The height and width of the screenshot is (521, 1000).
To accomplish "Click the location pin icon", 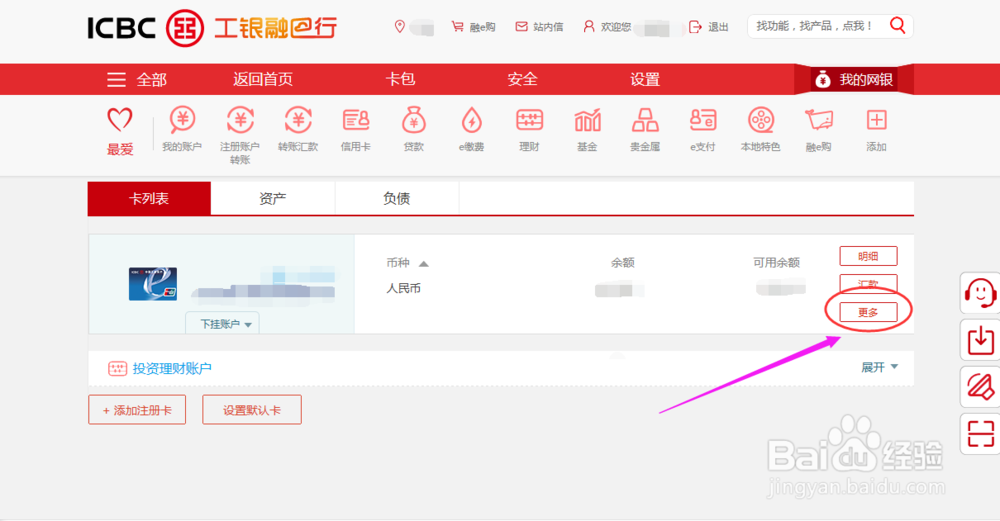I will pos(400,27).
